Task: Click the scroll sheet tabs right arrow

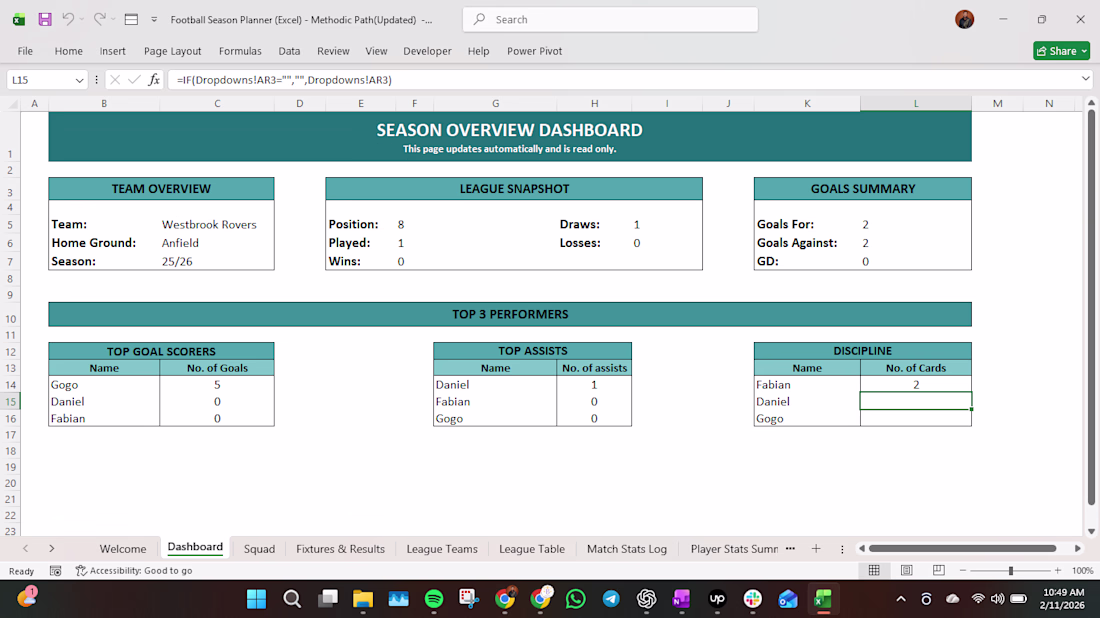Action: click(x=51, y=549)
